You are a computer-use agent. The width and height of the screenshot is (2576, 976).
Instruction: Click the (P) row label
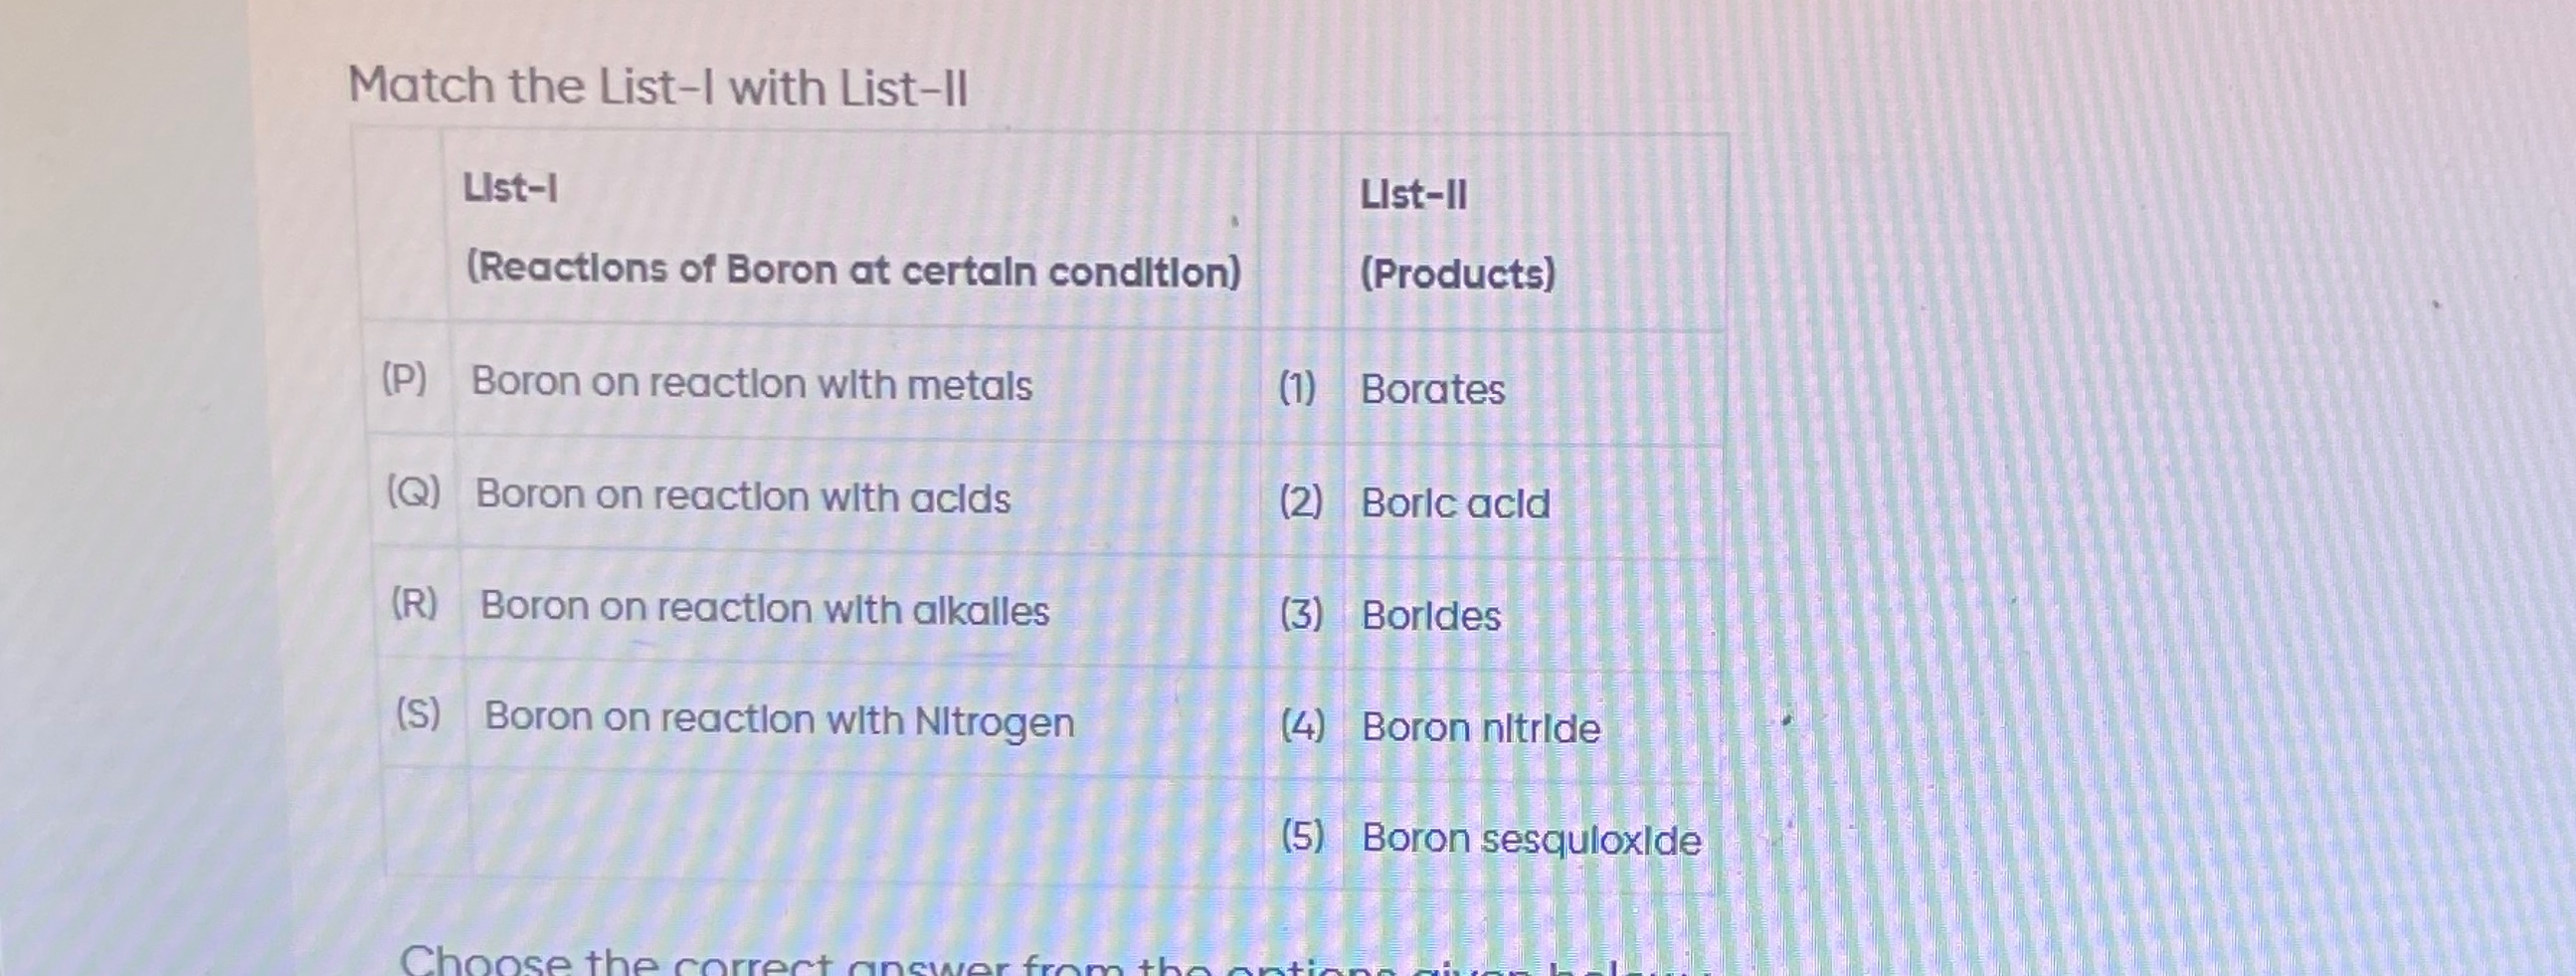tap(404, 380)
